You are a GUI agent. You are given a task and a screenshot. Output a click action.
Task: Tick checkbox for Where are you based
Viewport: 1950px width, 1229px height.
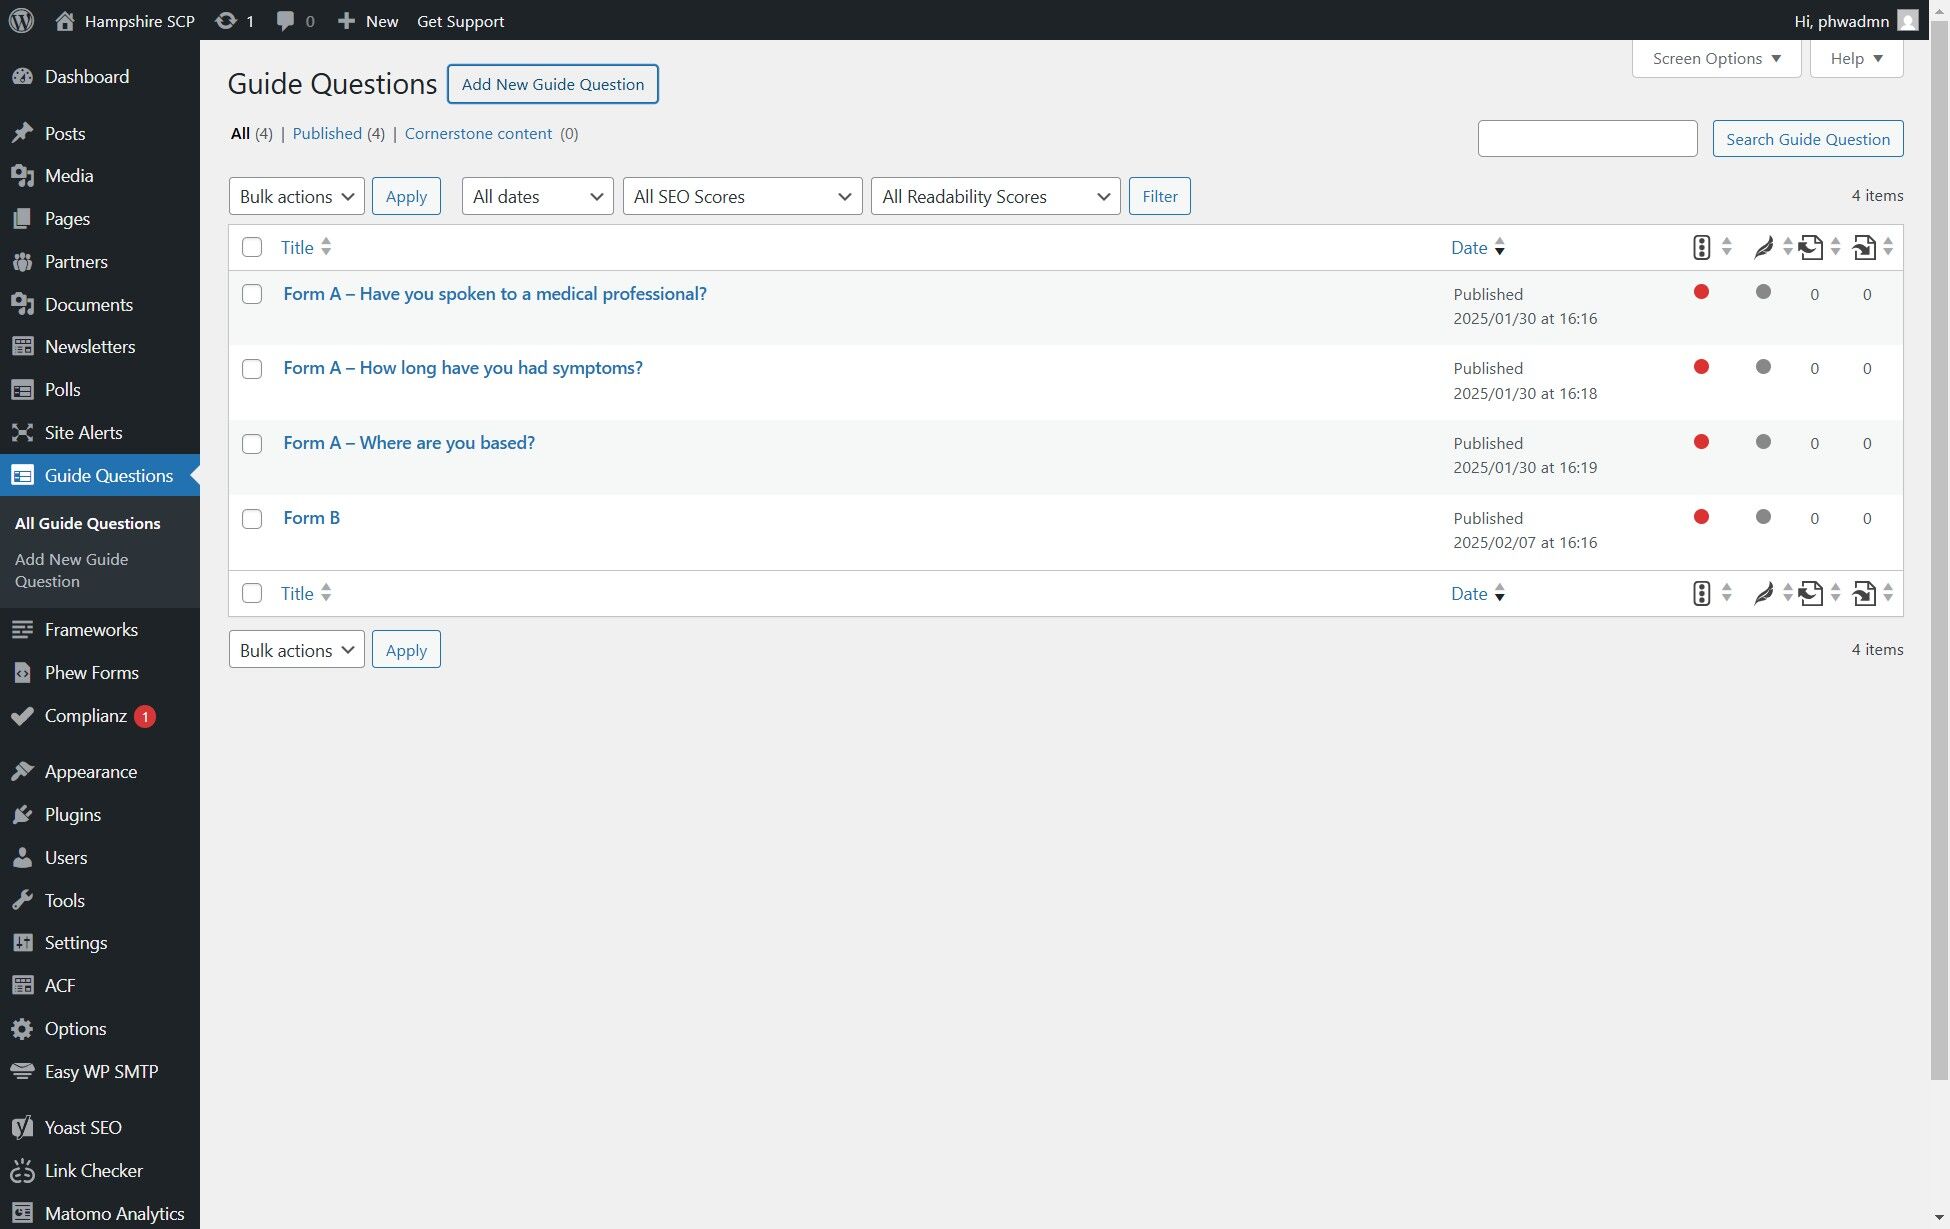252,444
